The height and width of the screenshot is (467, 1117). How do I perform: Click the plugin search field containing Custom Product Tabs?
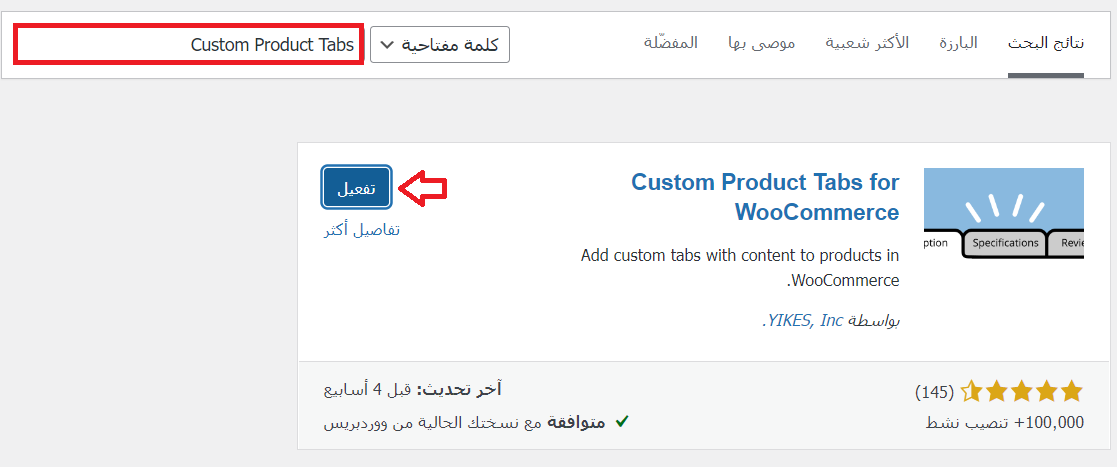[188, 45]
